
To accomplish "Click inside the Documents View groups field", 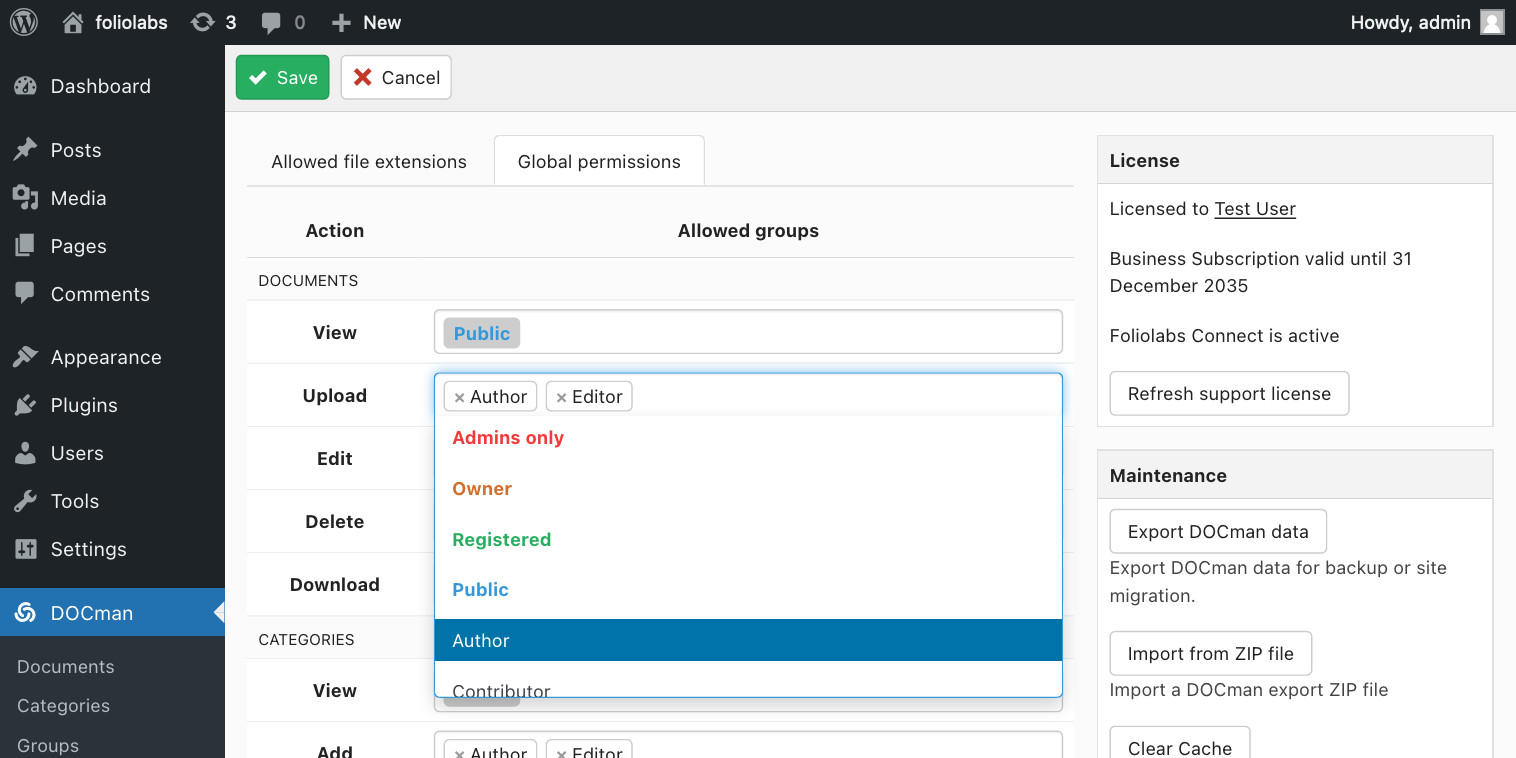I will click(748, 332).
